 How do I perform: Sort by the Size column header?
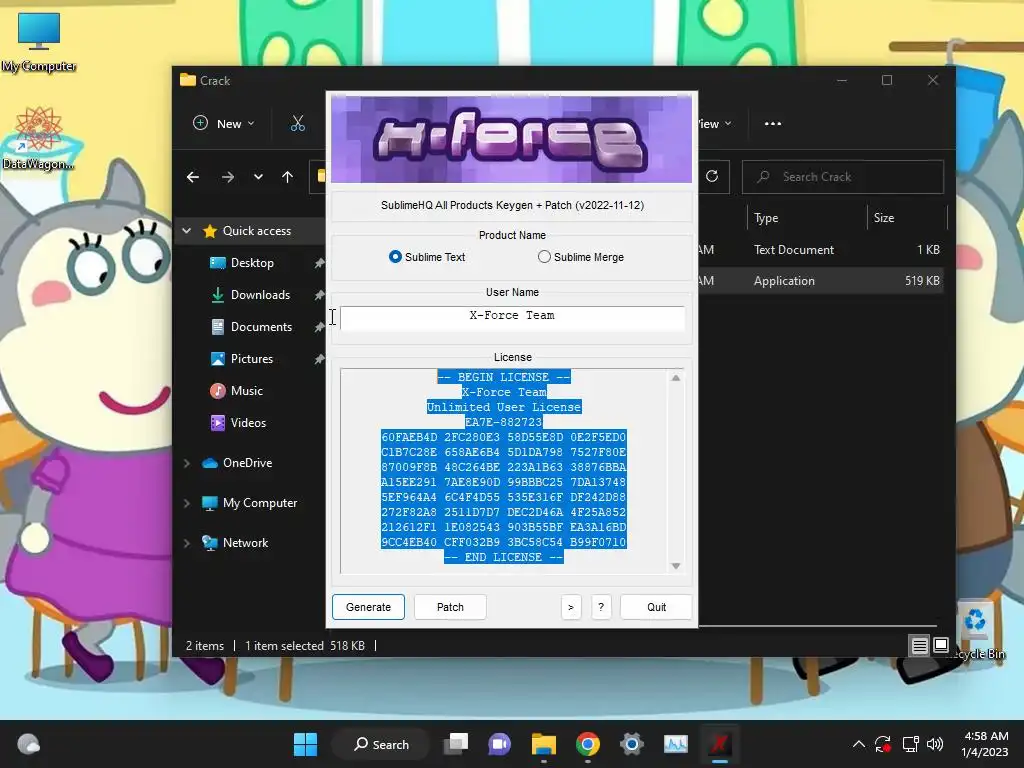point(884,218)
